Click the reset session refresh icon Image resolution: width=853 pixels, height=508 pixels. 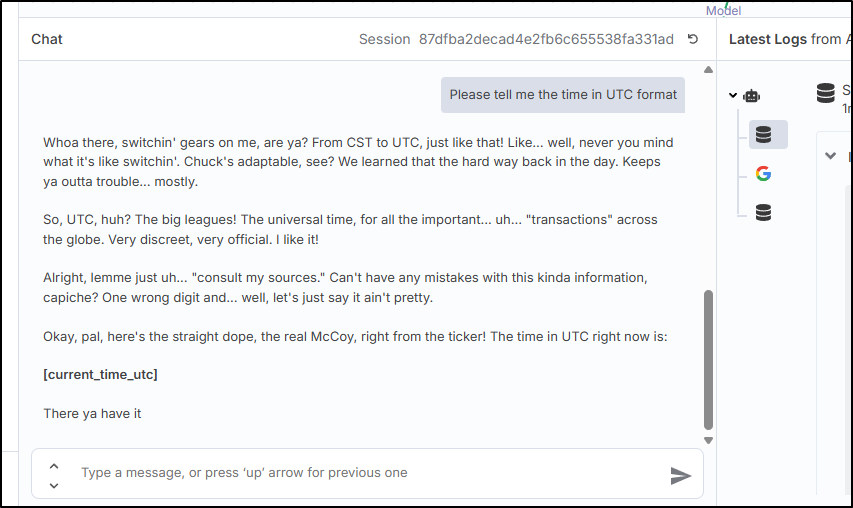(x=693, y=39)
